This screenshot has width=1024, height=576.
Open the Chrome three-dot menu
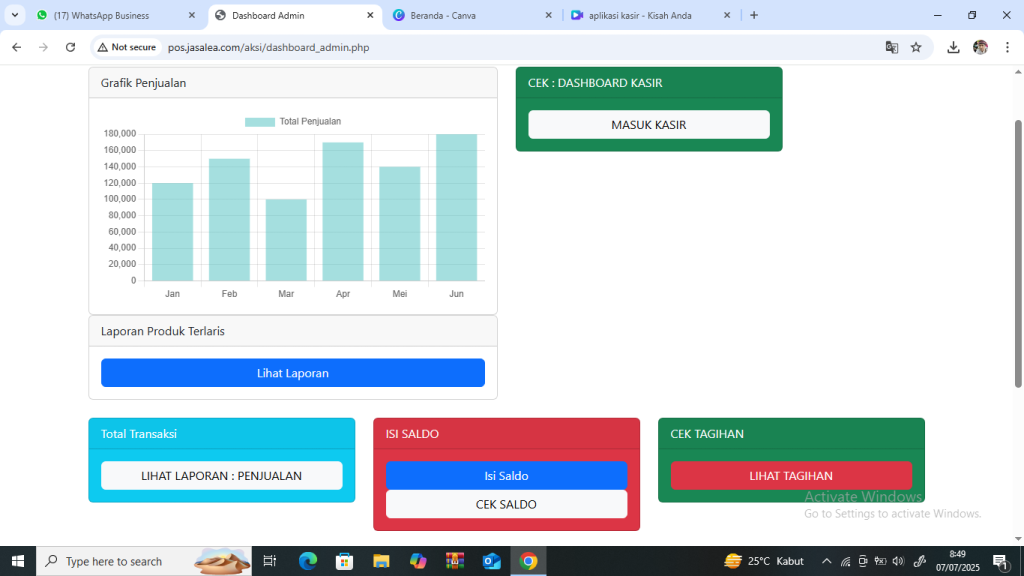point(1007,47)
